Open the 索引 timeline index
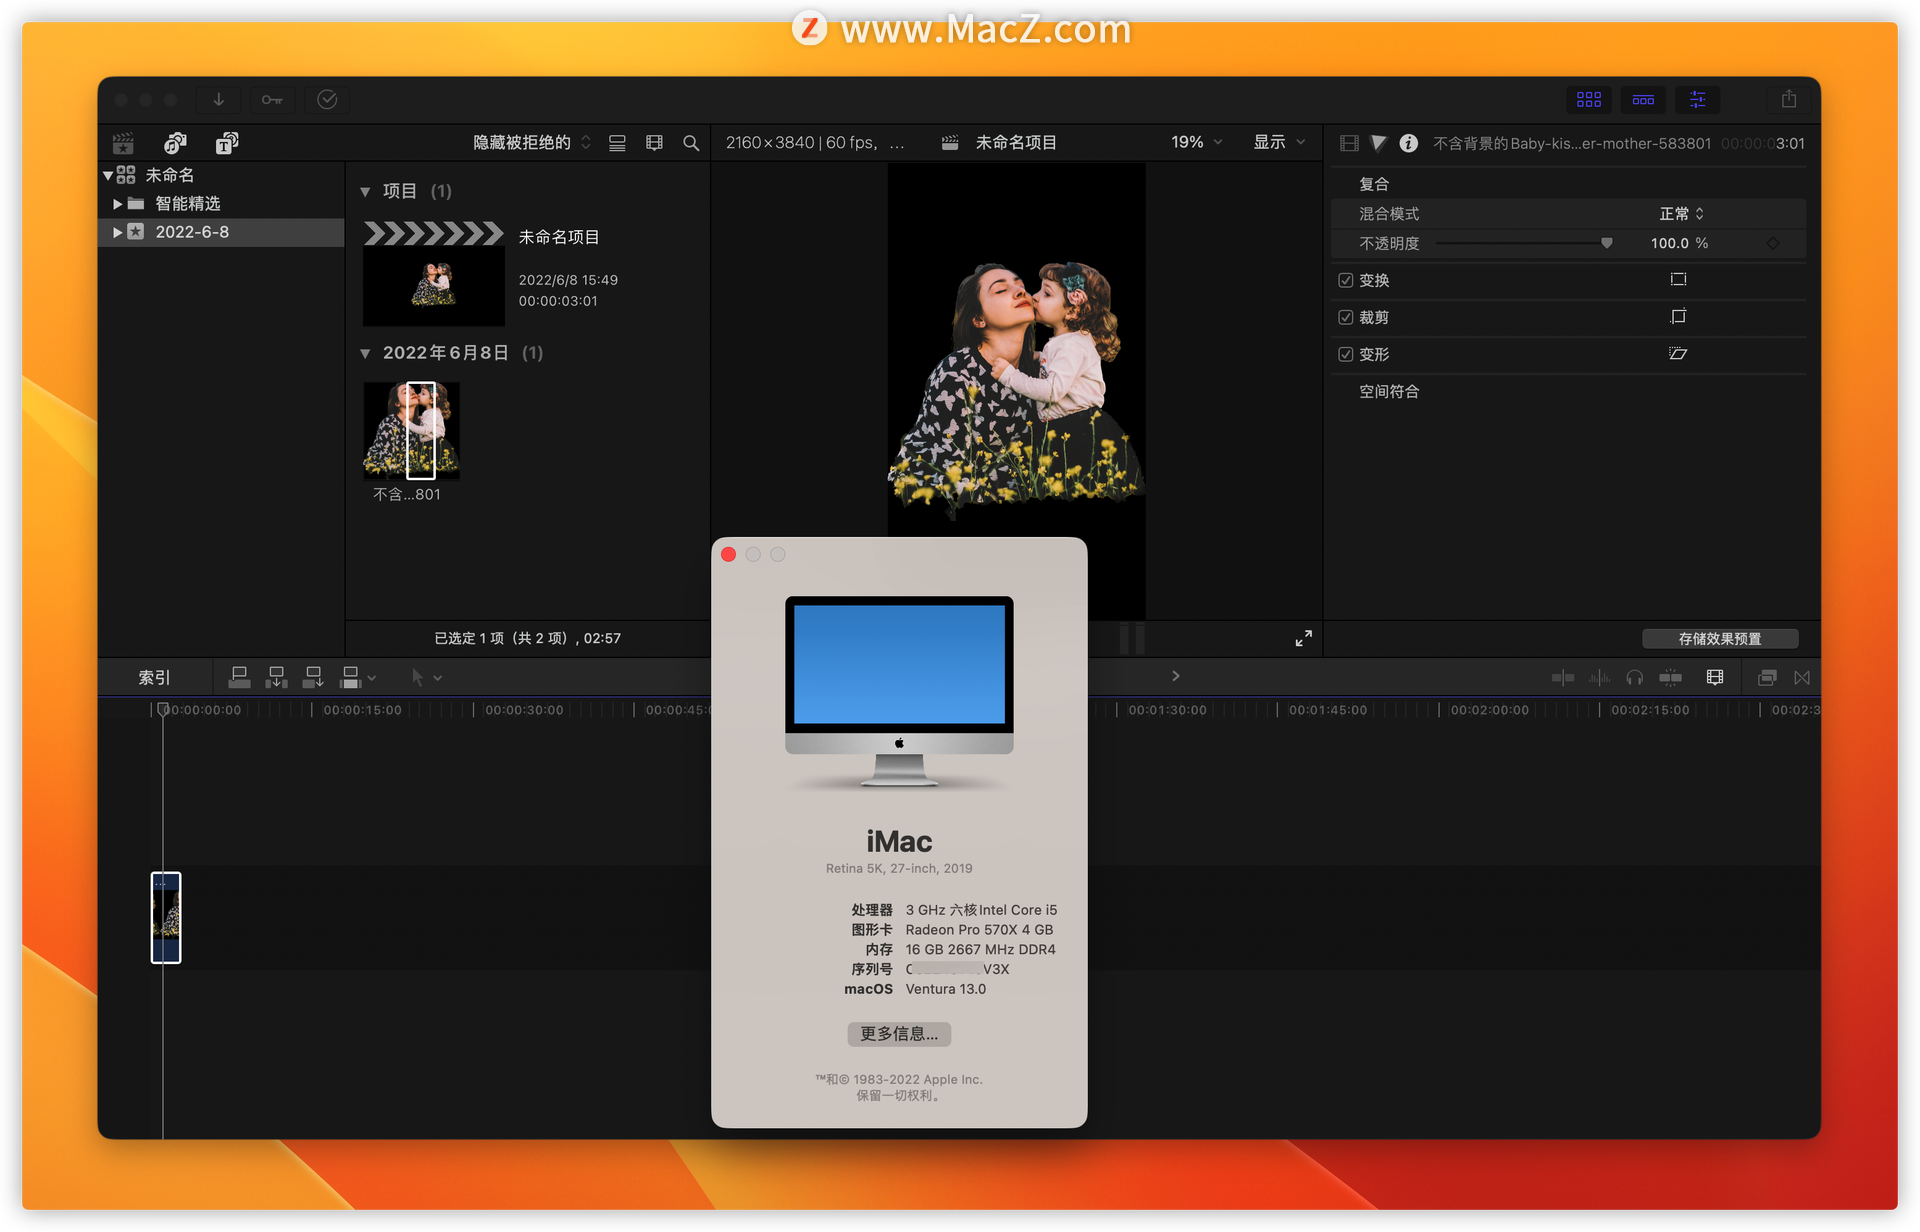 (154, 678)
